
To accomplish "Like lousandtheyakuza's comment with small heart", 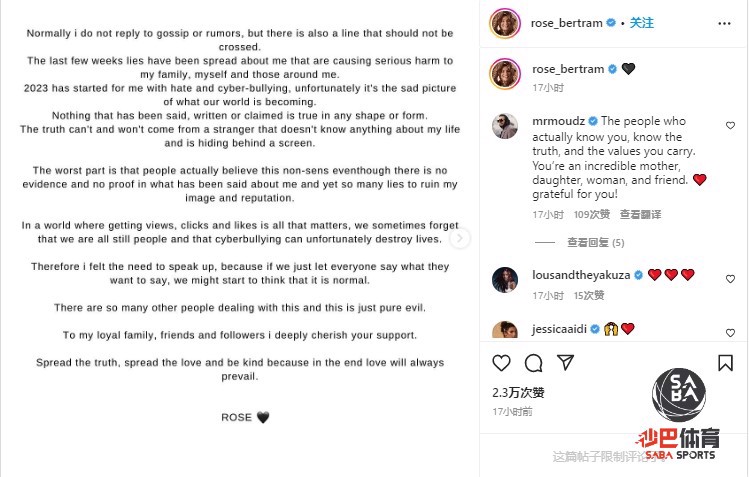I will pyautogui.click(x=727, y=275).
